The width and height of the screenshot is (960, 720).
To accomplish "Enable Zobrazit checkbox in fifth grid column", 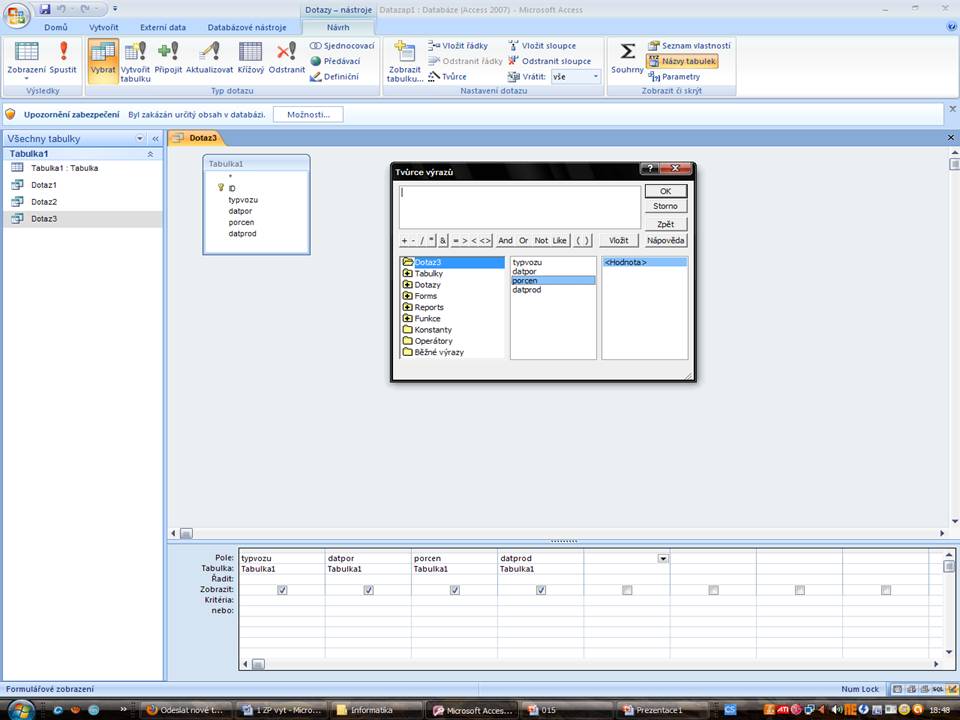I will pyautogui.click(x=627, y=590).
